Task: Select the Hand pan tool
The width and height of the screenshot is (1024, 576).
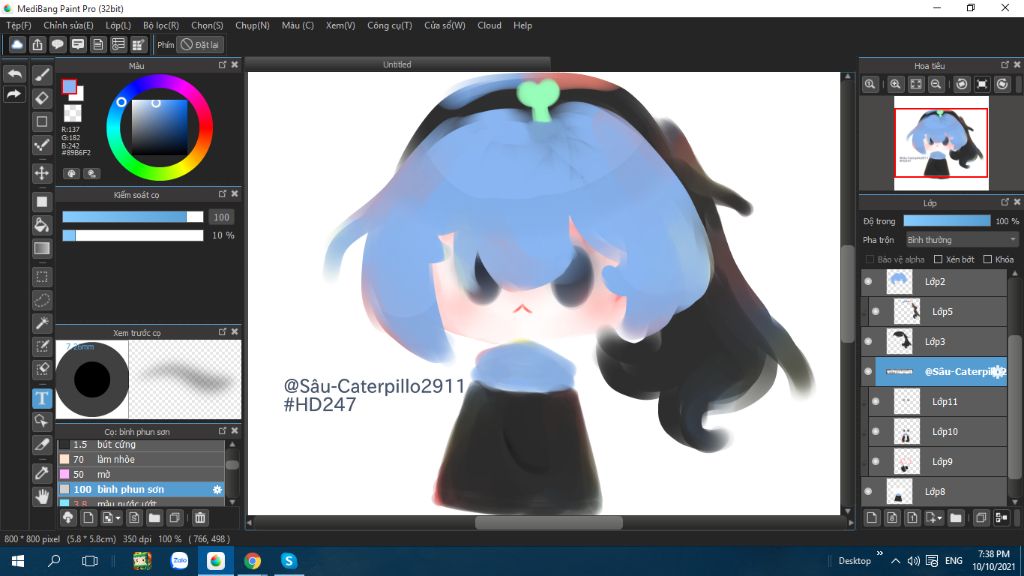Action: tap(42, 496)
